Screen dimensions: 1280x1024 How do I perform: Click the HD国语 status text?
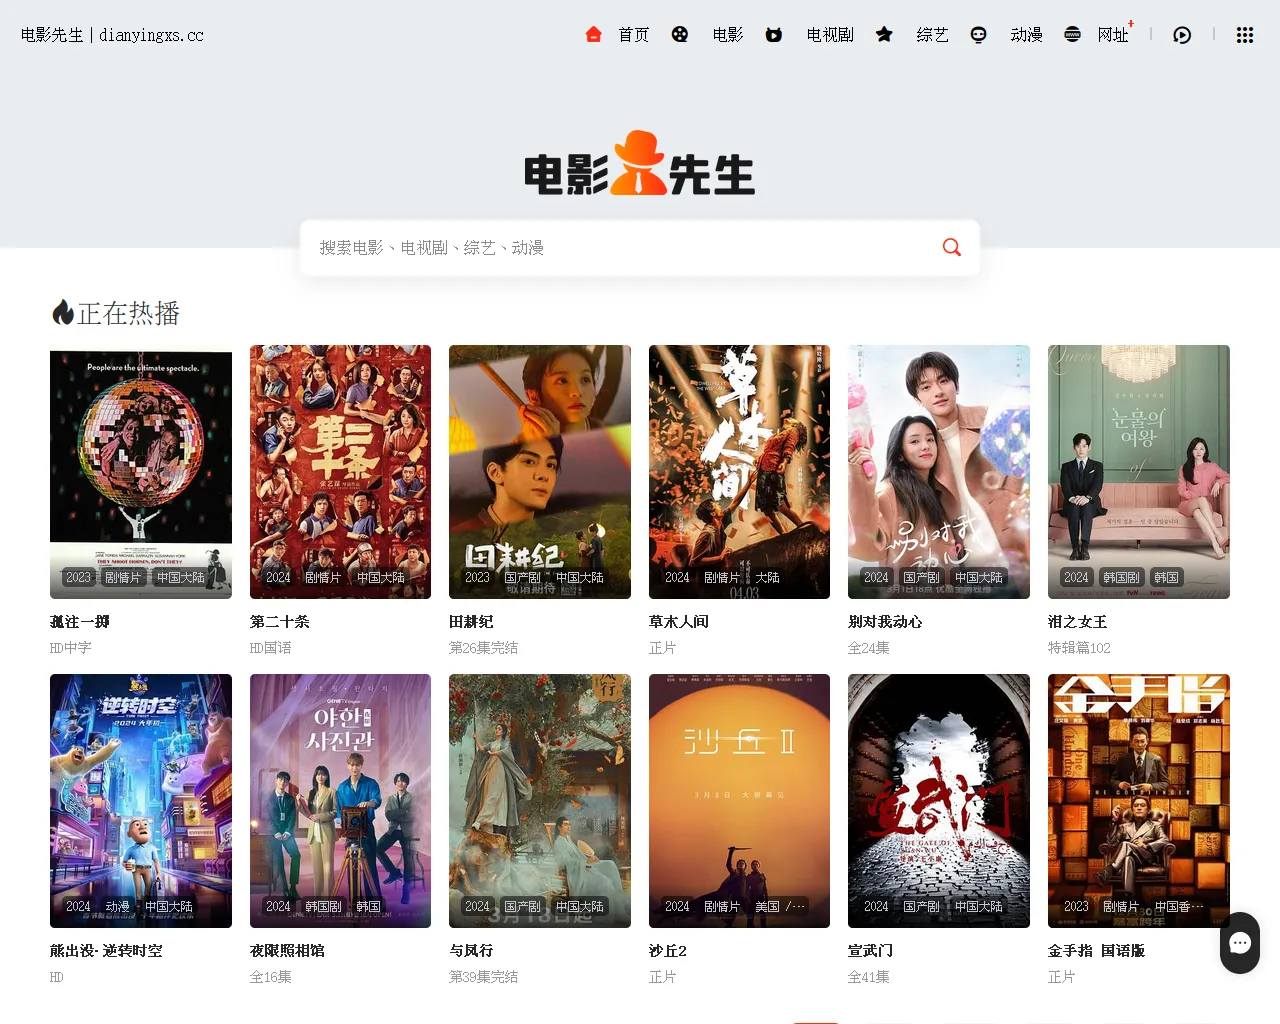pos(271,648)
